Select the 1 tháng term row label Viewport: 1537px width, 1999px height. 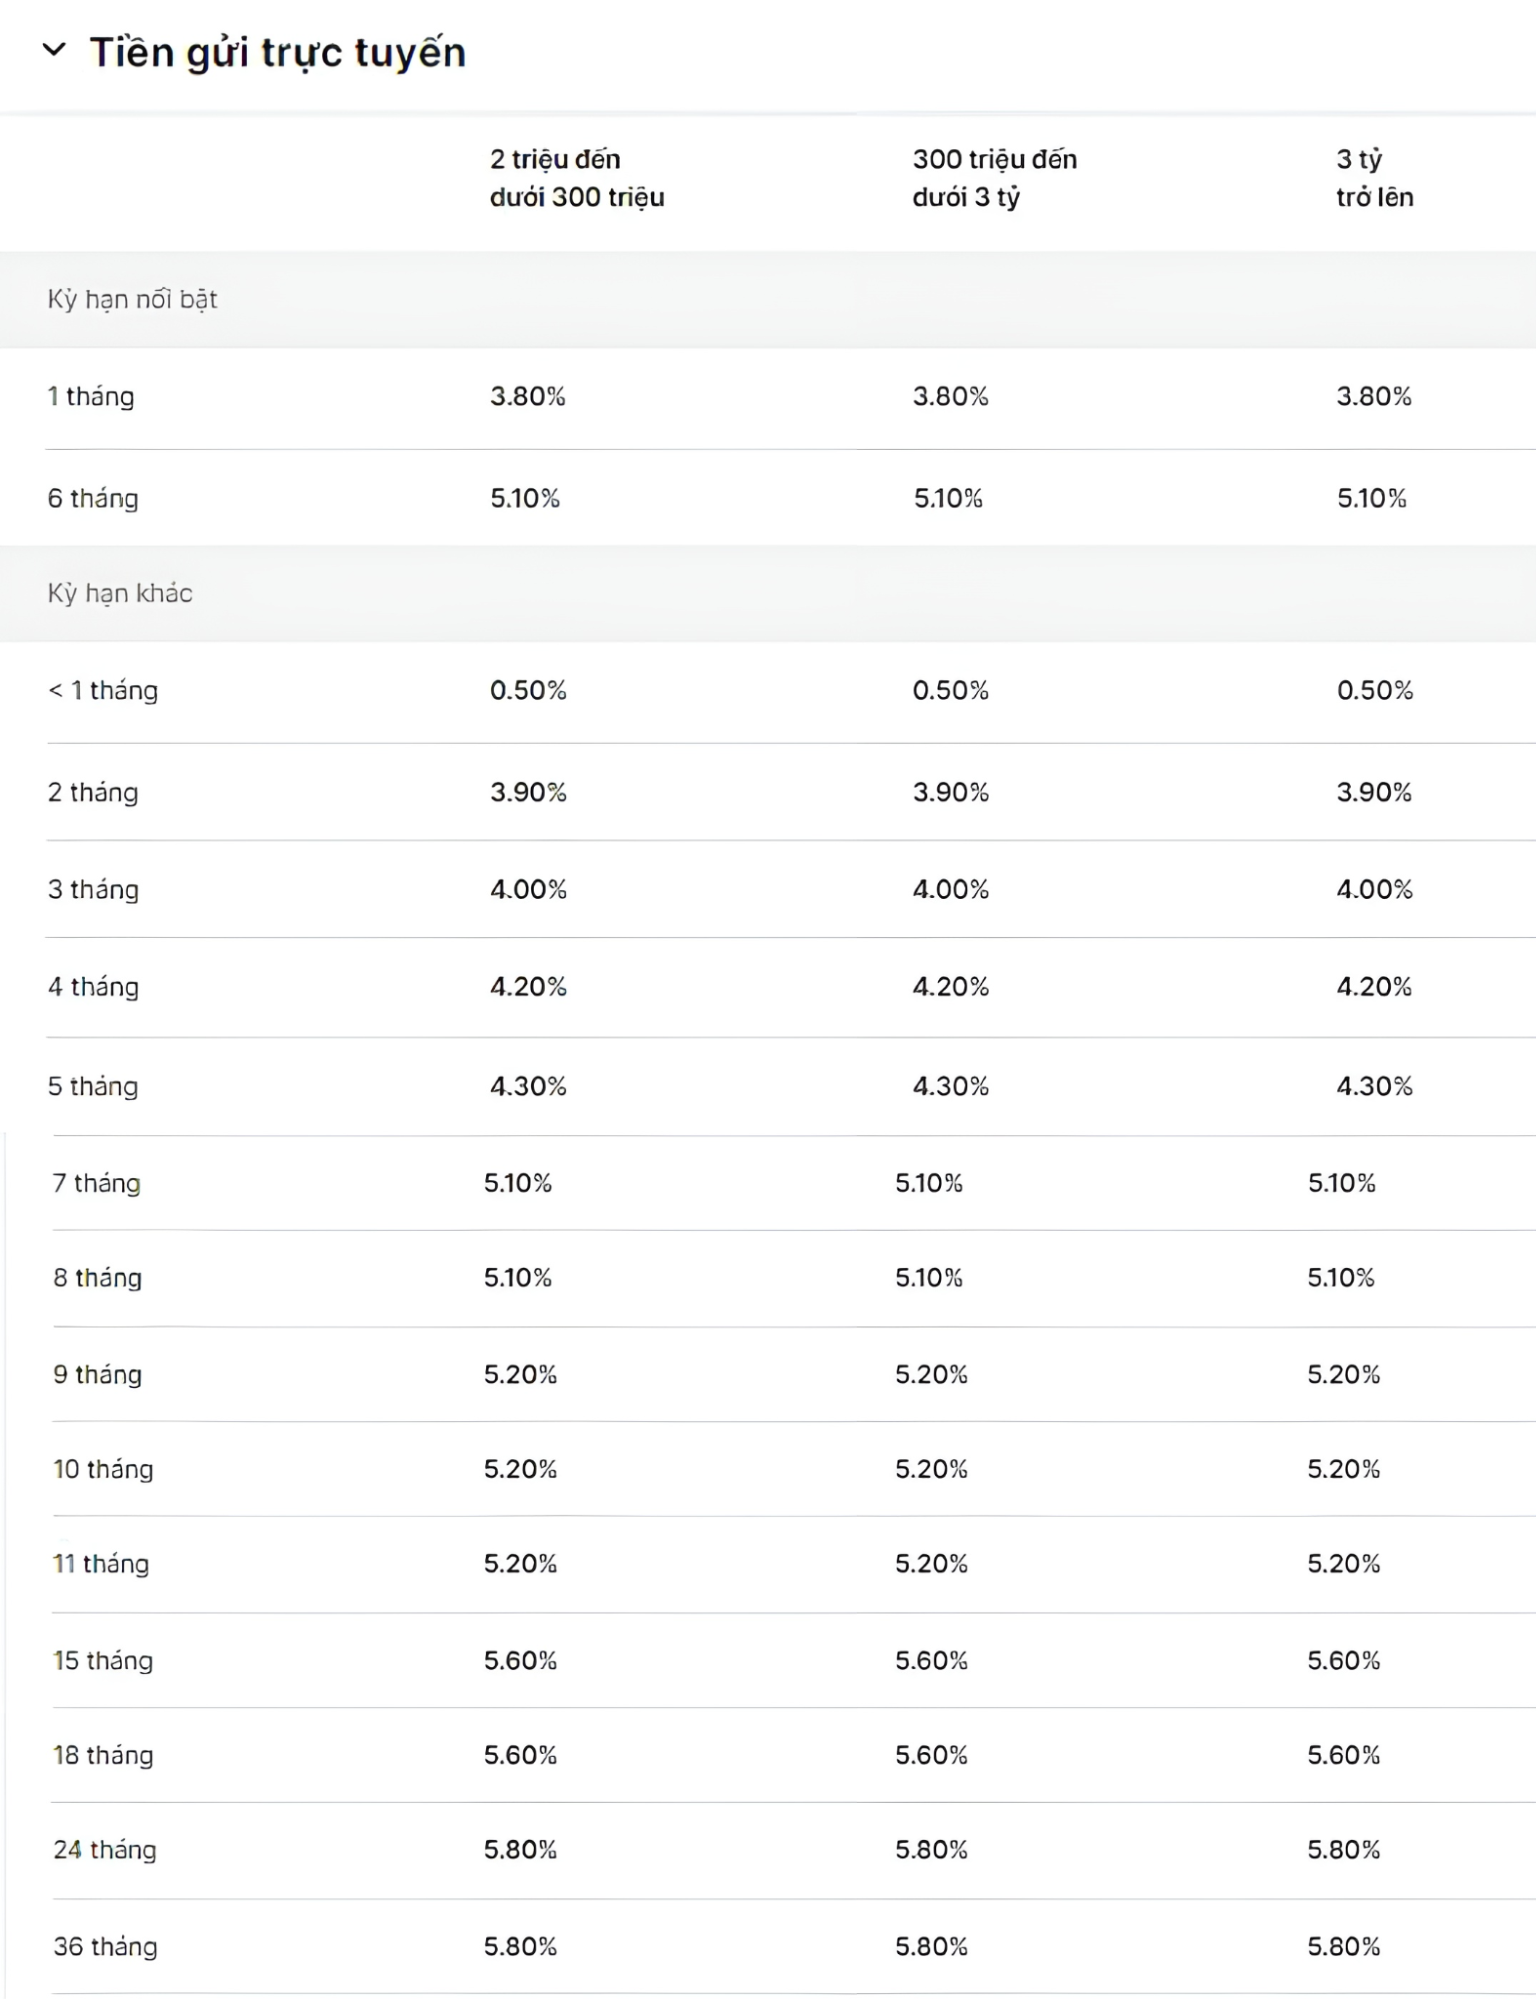click(91, 396)
